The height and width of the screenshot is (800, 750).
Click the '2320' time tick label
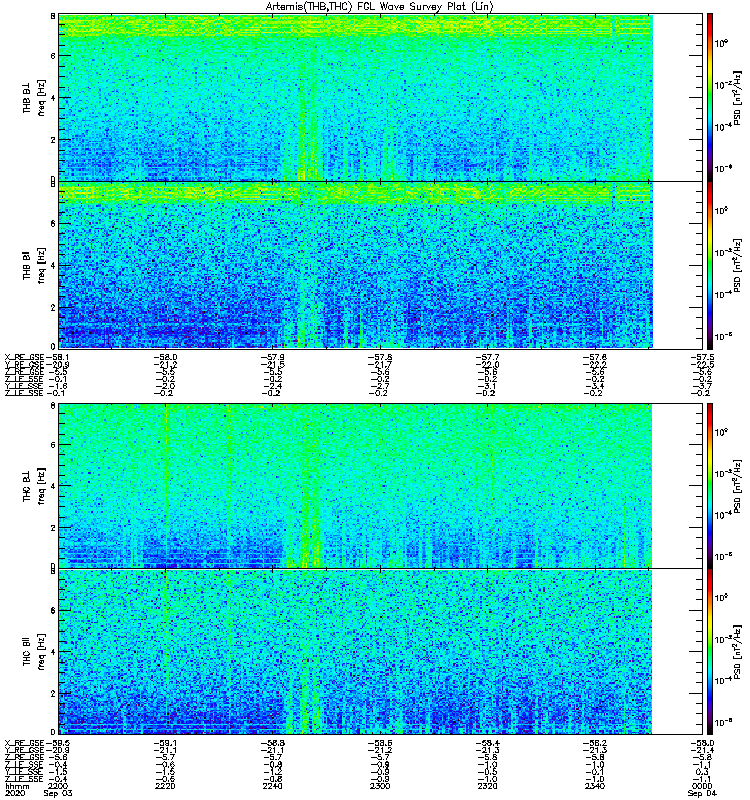487,786
